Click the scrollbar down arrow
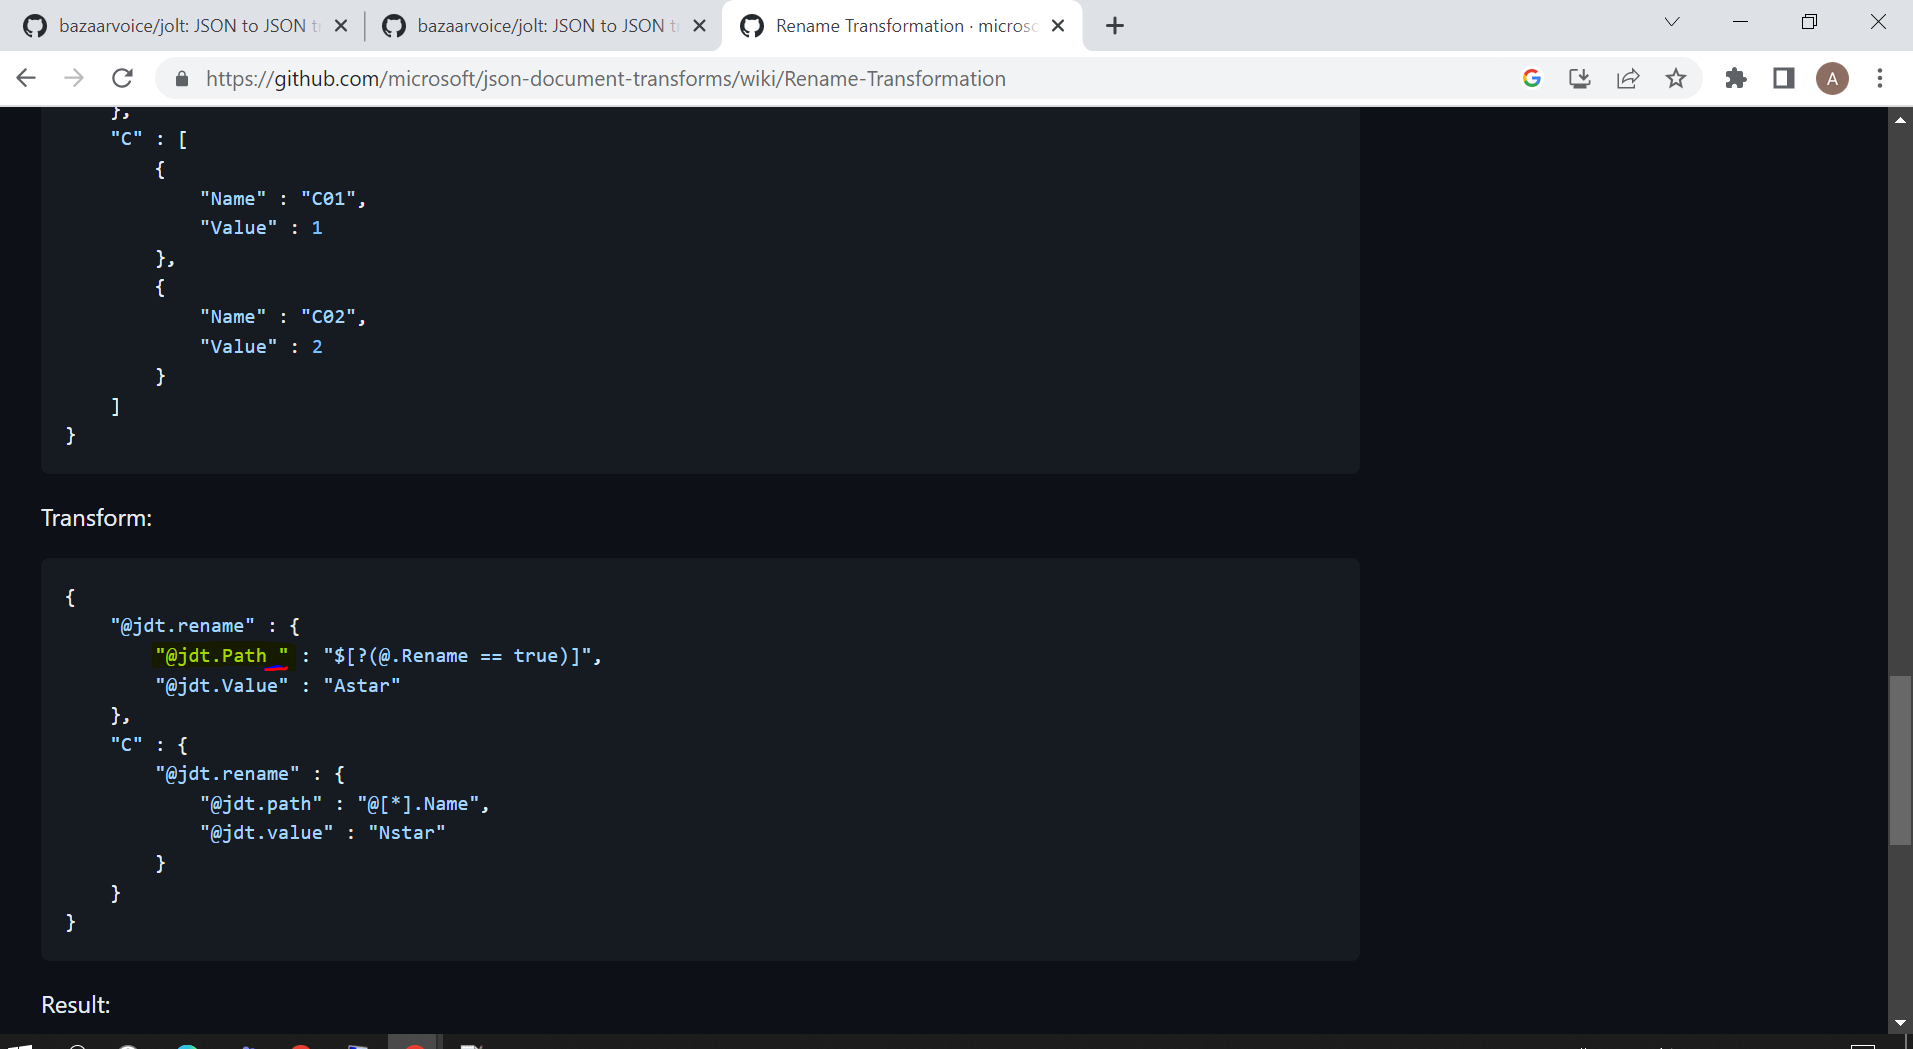This screenshot has width=1913, height=1049. (x=1899, y=1022)
